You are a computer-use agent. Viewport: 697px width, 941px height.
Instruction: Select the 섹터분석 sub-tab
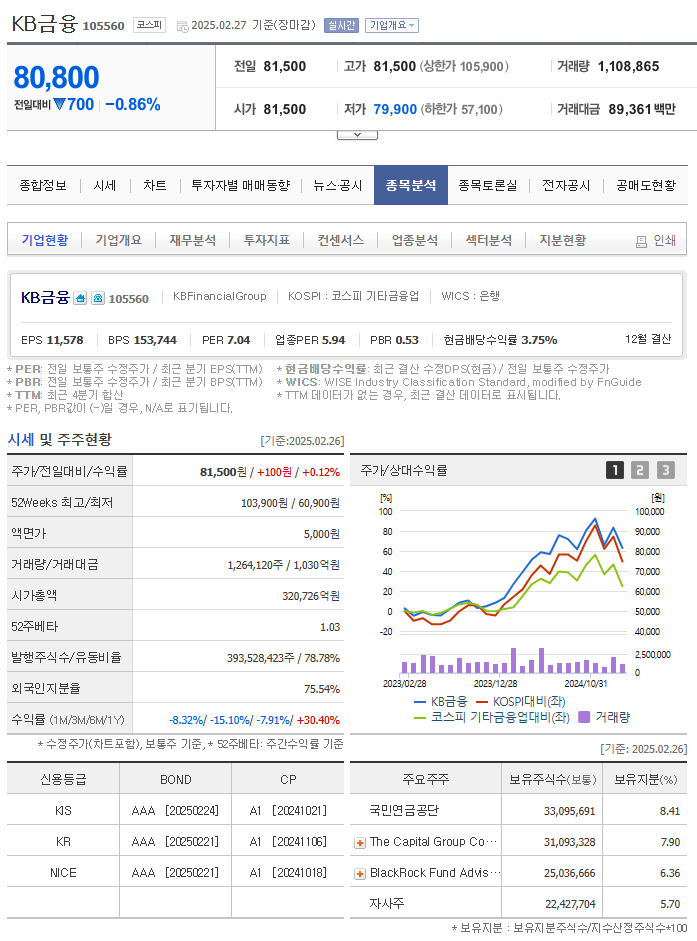point(489,240)
